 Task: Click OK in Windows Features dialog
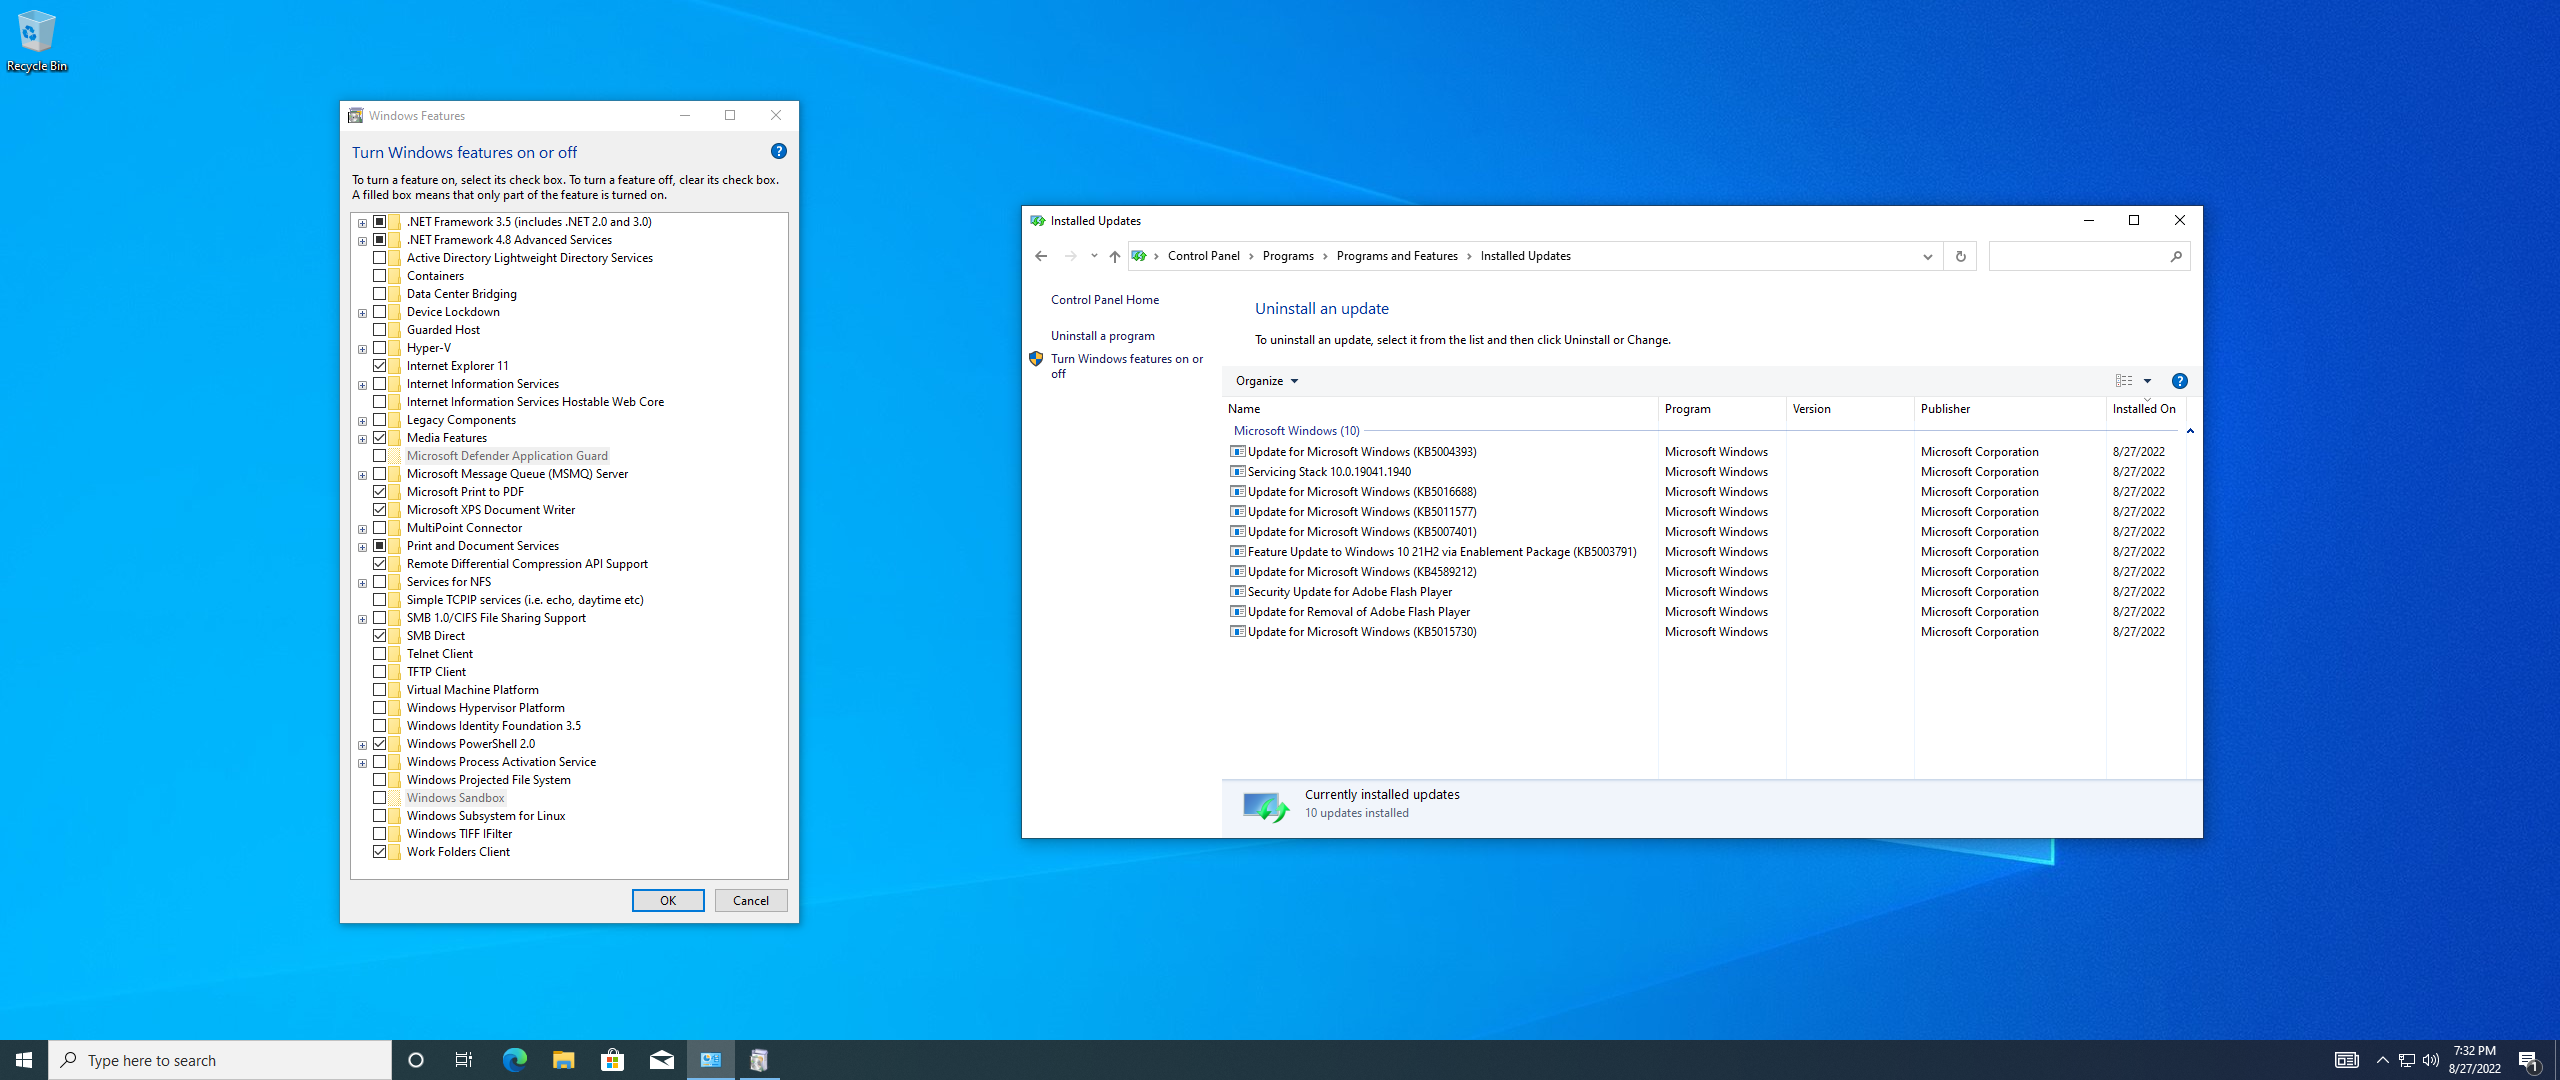tap(668, 901)
